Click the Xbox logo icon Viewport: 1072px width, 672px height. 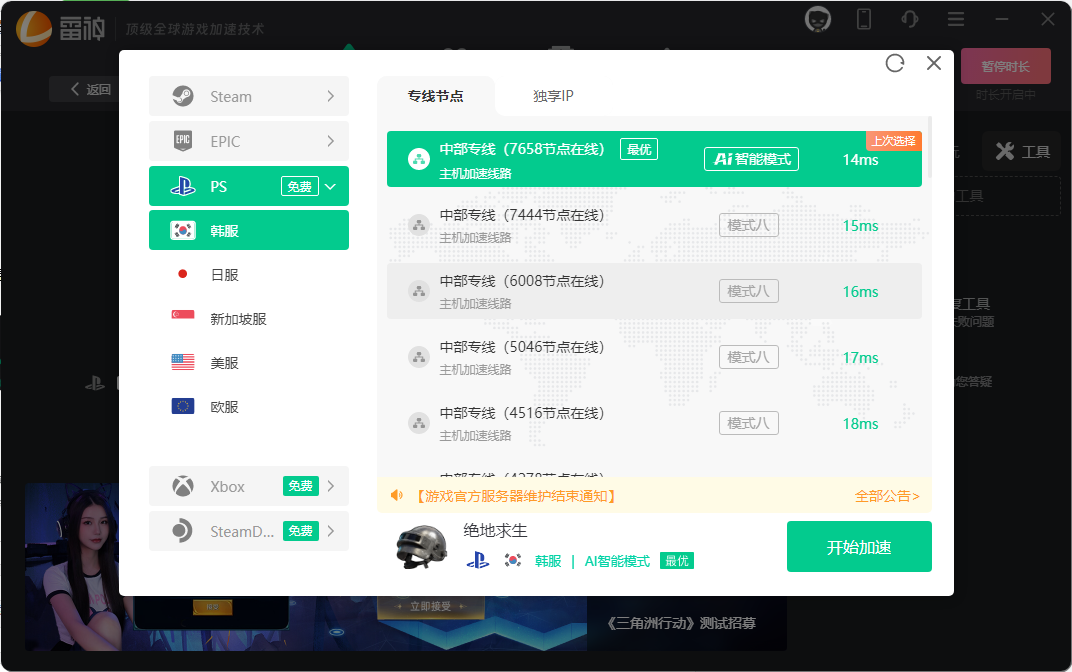[183, 486]
